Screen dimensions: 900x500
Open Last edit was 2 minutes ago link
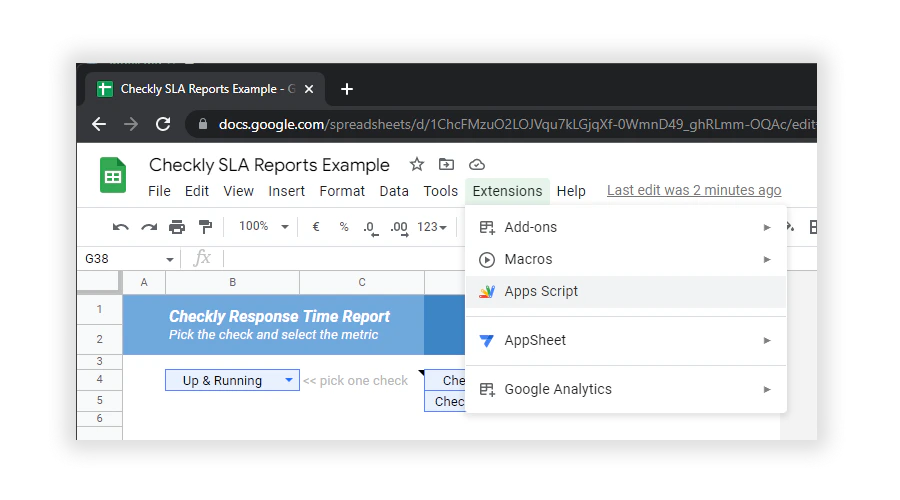tap(694, 191)
